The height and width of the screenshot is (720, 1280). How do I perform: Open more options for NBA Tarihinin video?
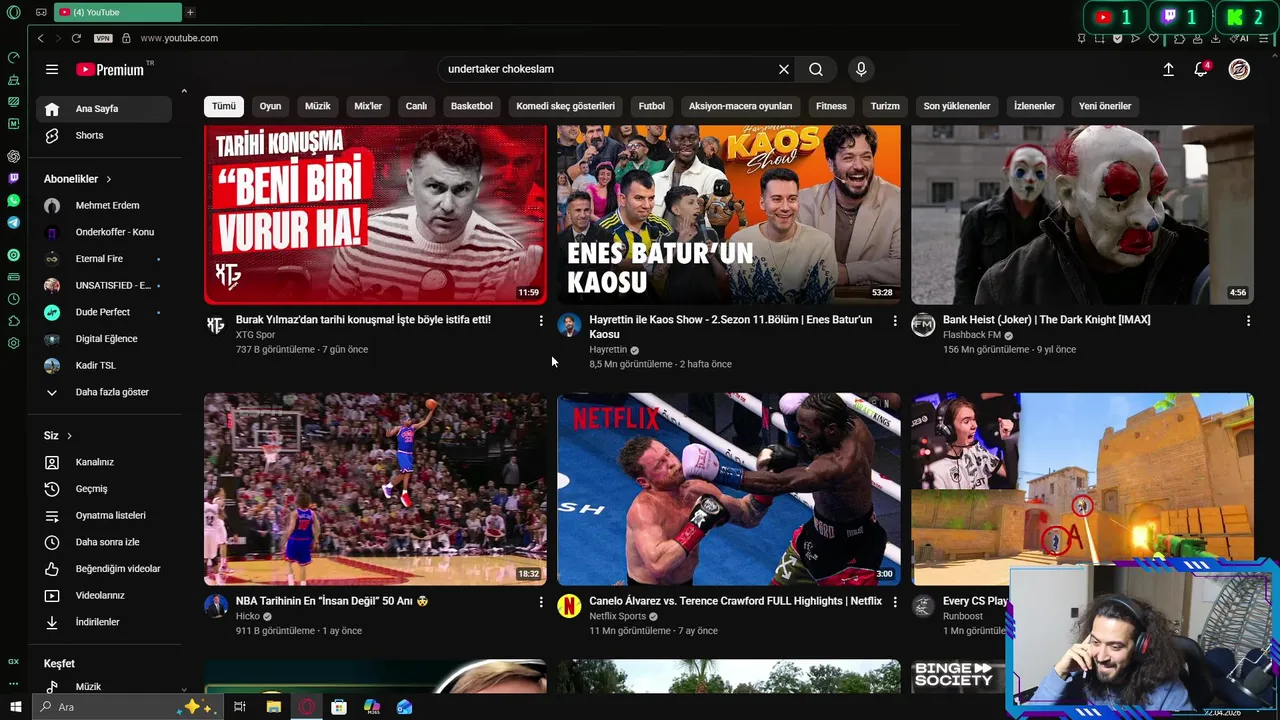pyautogui.click(x=541, y=602)
